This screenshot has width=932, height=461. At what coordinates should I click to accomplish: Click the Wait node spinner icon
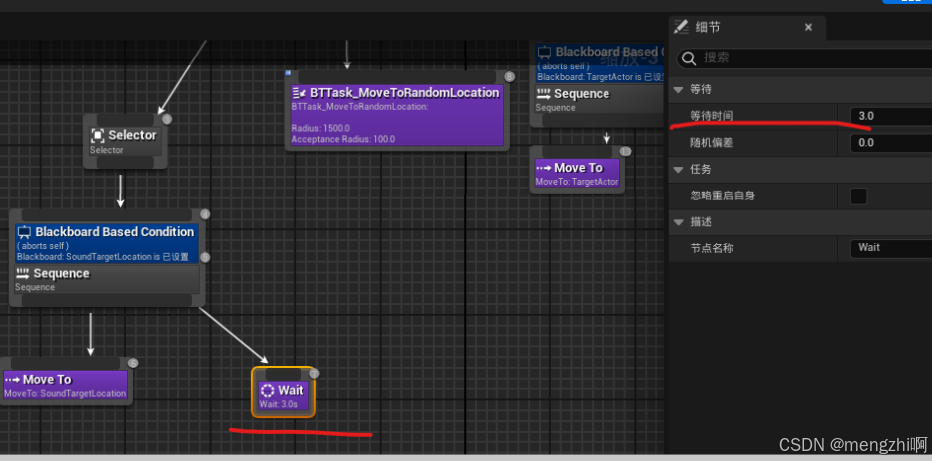pyautogui.click(x=267, y=390)
